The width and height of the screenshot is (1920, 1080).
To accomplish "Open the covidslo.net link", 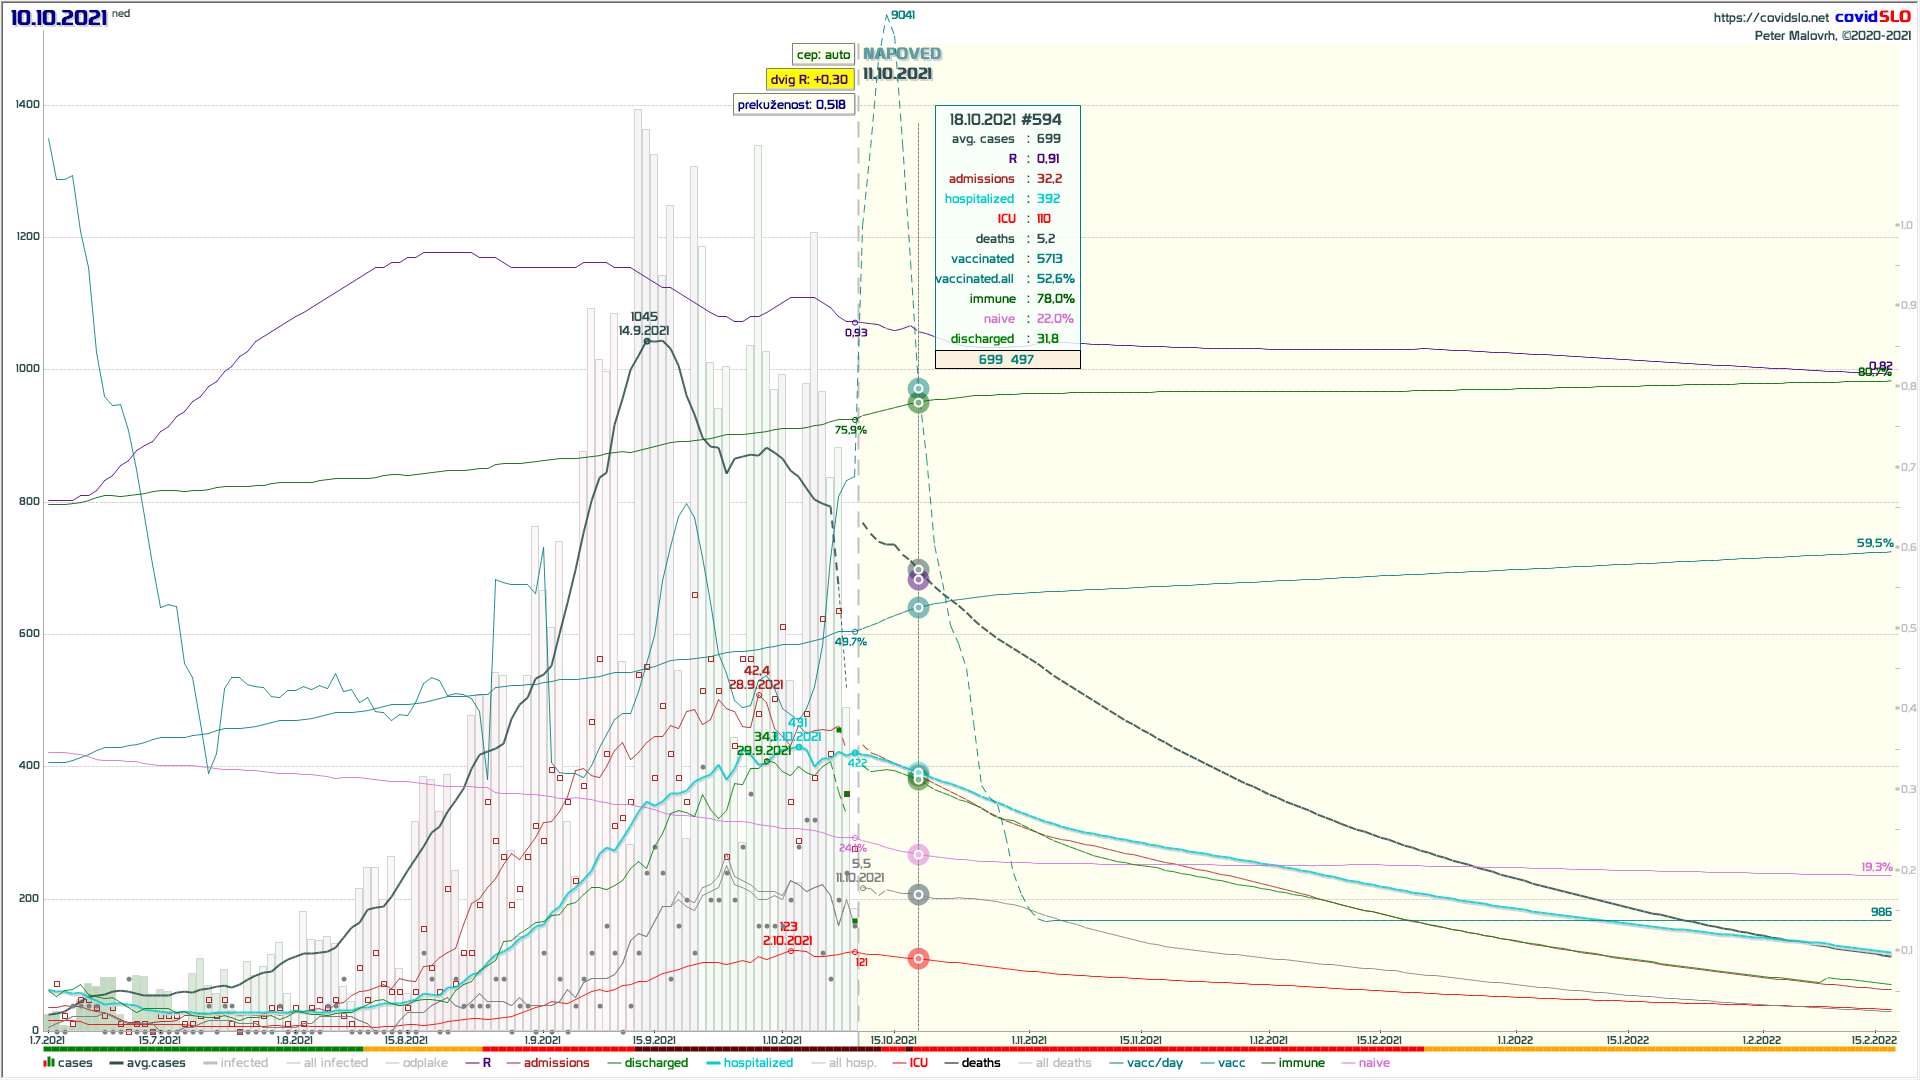I will pyautogui.click(x=1770, y=18).
